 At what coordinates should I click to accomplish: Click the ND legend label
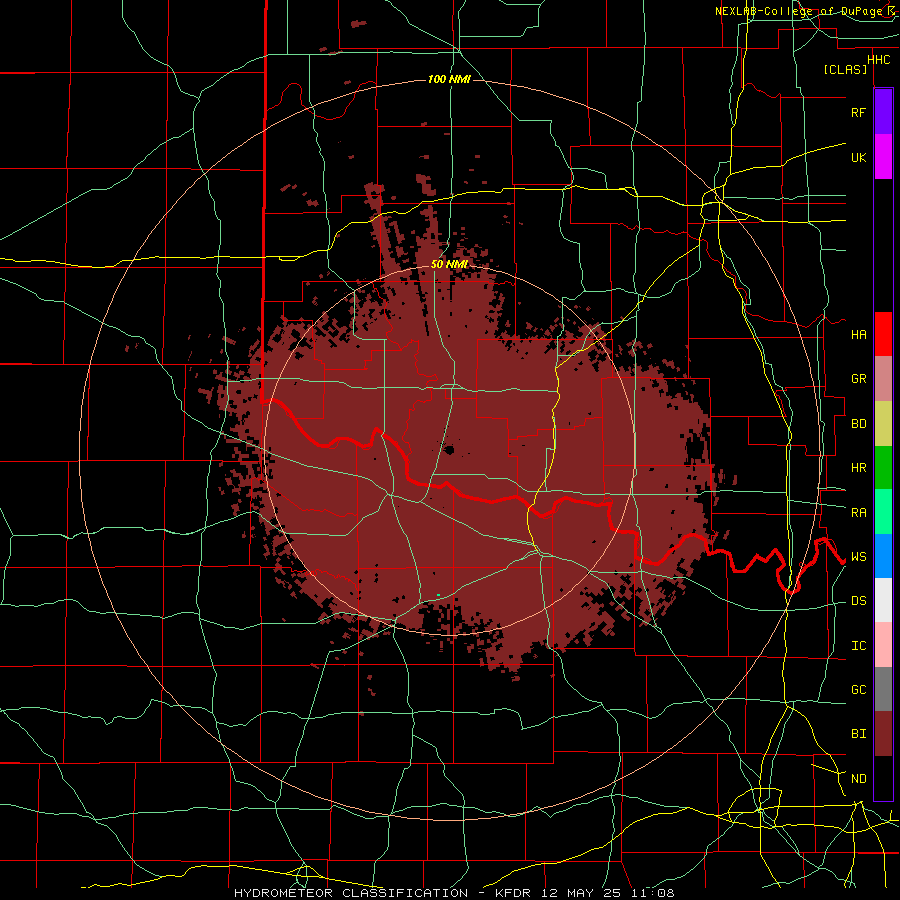click(x=858, y=779)
